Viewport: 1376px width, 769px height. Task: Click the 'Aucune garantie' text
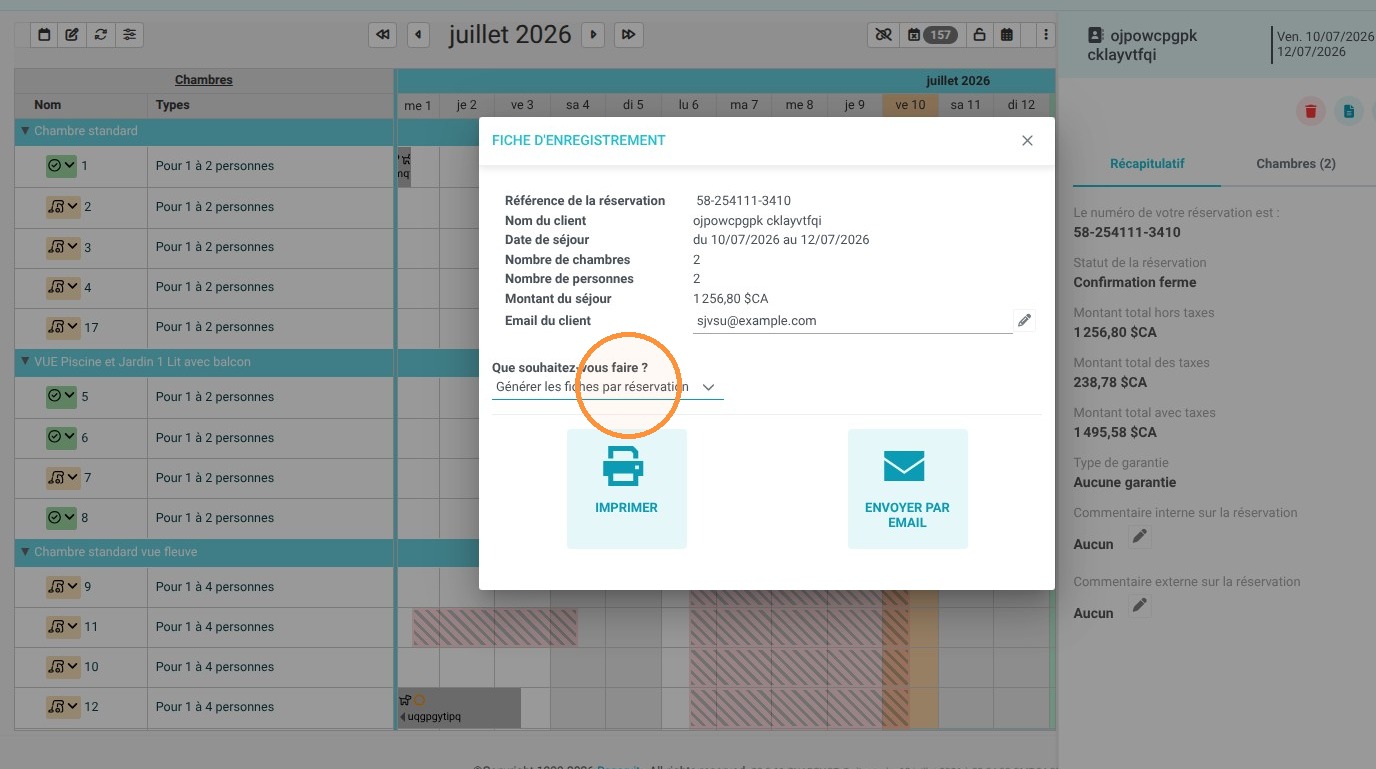click(x=1125, y=482)
